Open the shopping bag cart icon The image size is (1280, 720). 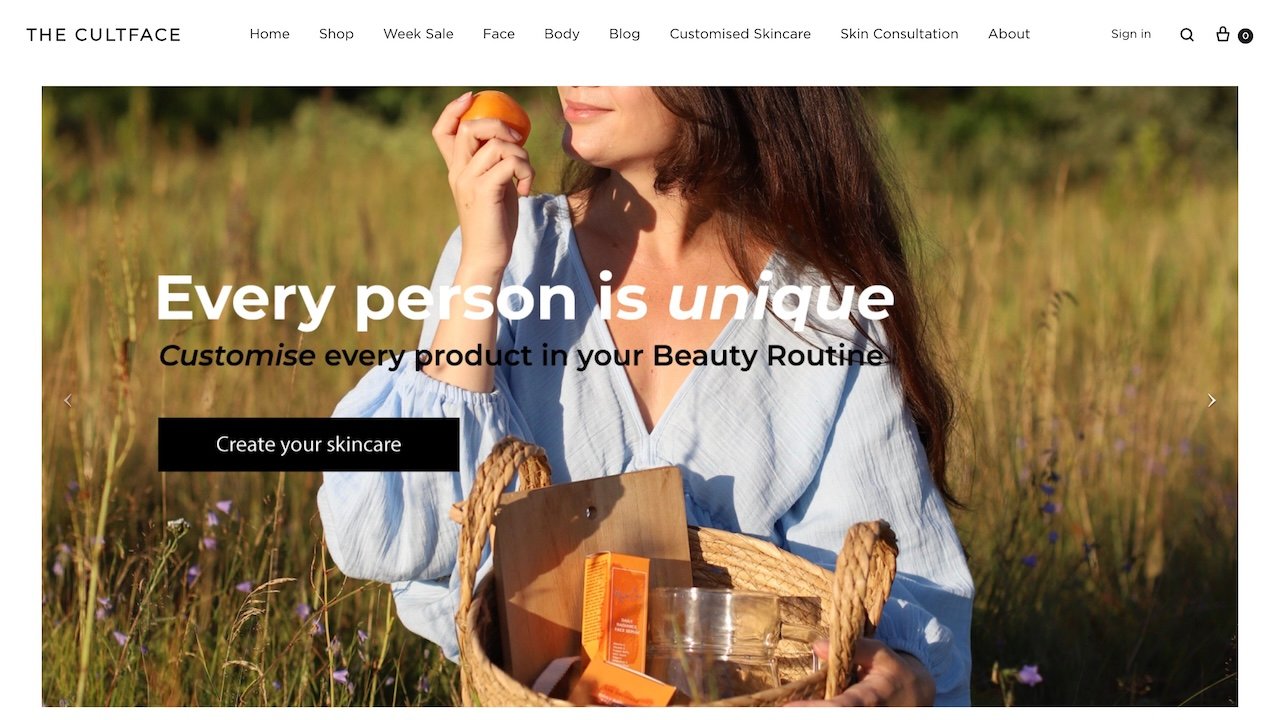[x=1222, y=34]
